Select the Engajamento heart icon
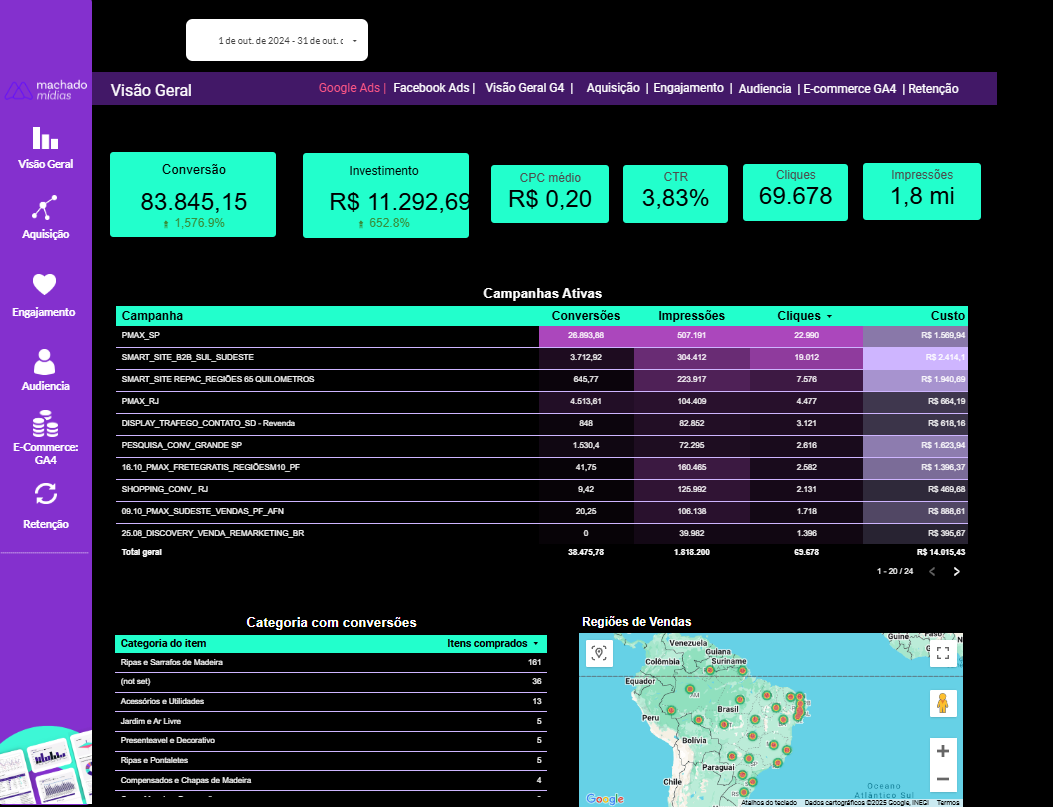The height and width of the screenshot is (807, 1053). coord(45,285)
